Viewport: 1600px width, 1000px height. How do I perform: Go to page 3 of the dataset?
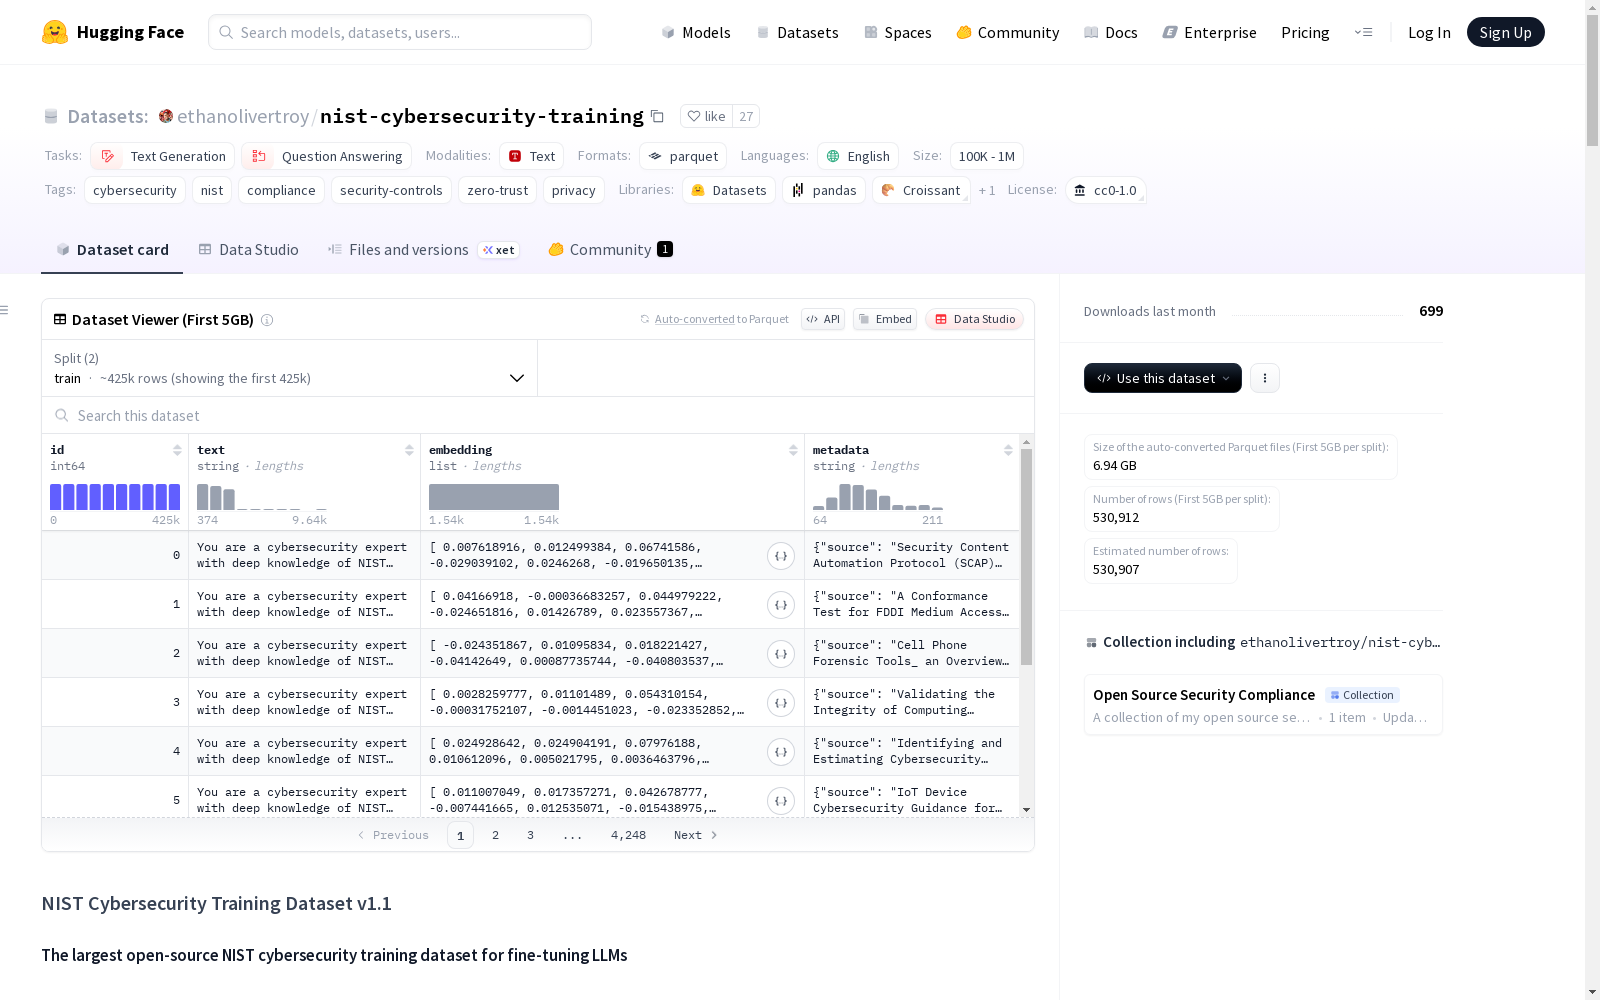[530, 835]
